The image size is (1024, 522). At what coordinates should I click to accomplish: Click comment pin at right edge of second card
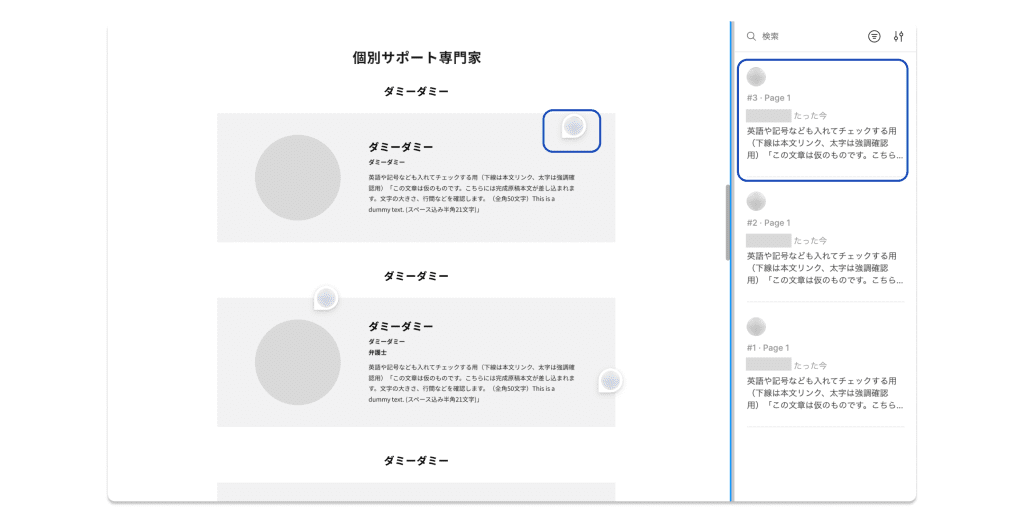click(610, 380)
